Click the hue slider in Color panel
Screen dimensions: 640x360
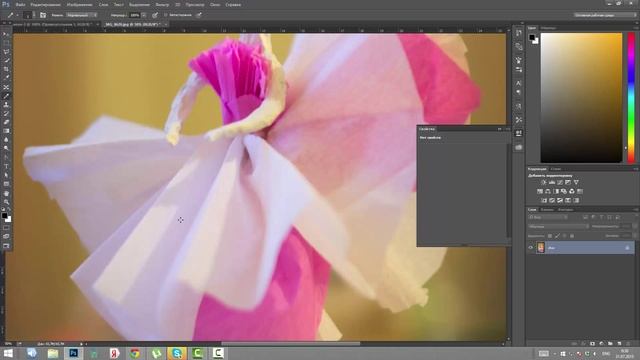(x=631, y=98)
